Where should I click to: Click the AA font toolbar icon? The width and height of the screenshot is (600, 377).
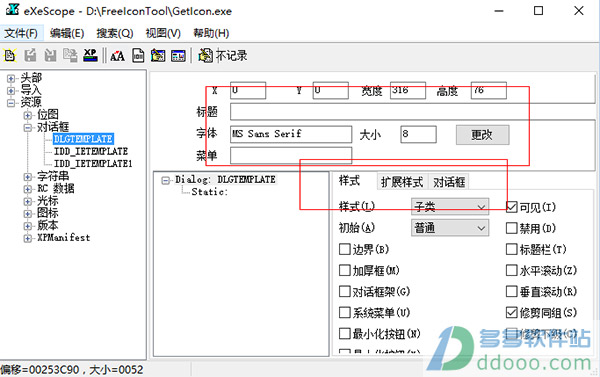[x=117, y=56]
